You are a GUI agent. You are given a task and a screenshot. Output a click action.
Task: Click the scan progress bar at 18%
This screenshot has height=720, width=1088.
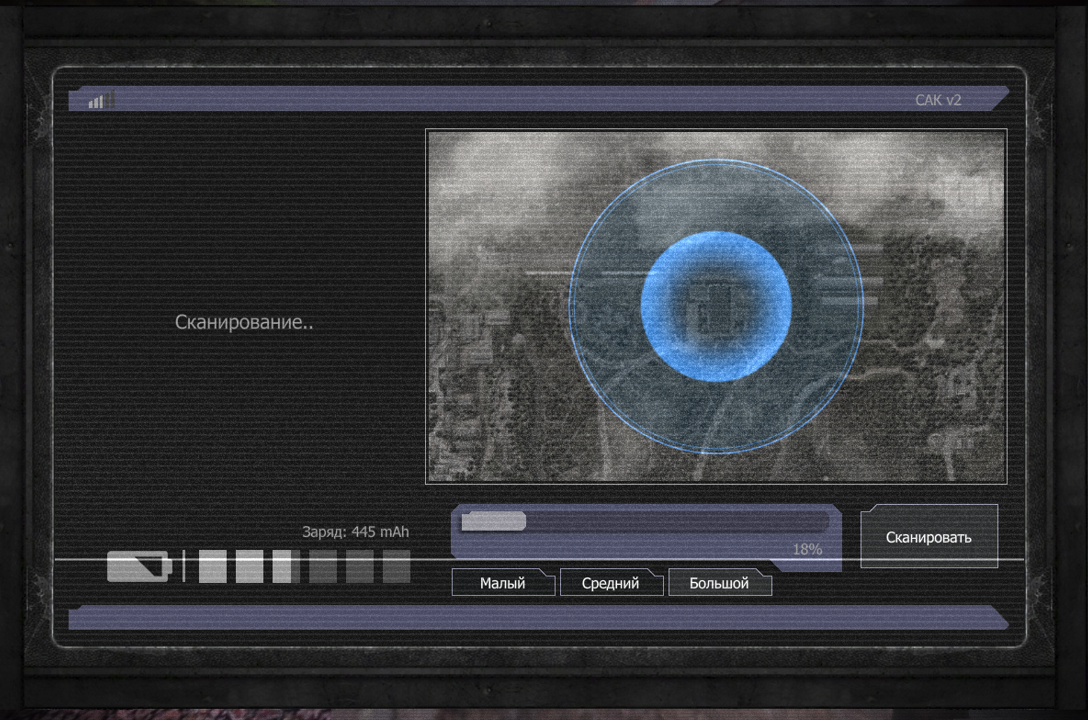coord(645,522)
